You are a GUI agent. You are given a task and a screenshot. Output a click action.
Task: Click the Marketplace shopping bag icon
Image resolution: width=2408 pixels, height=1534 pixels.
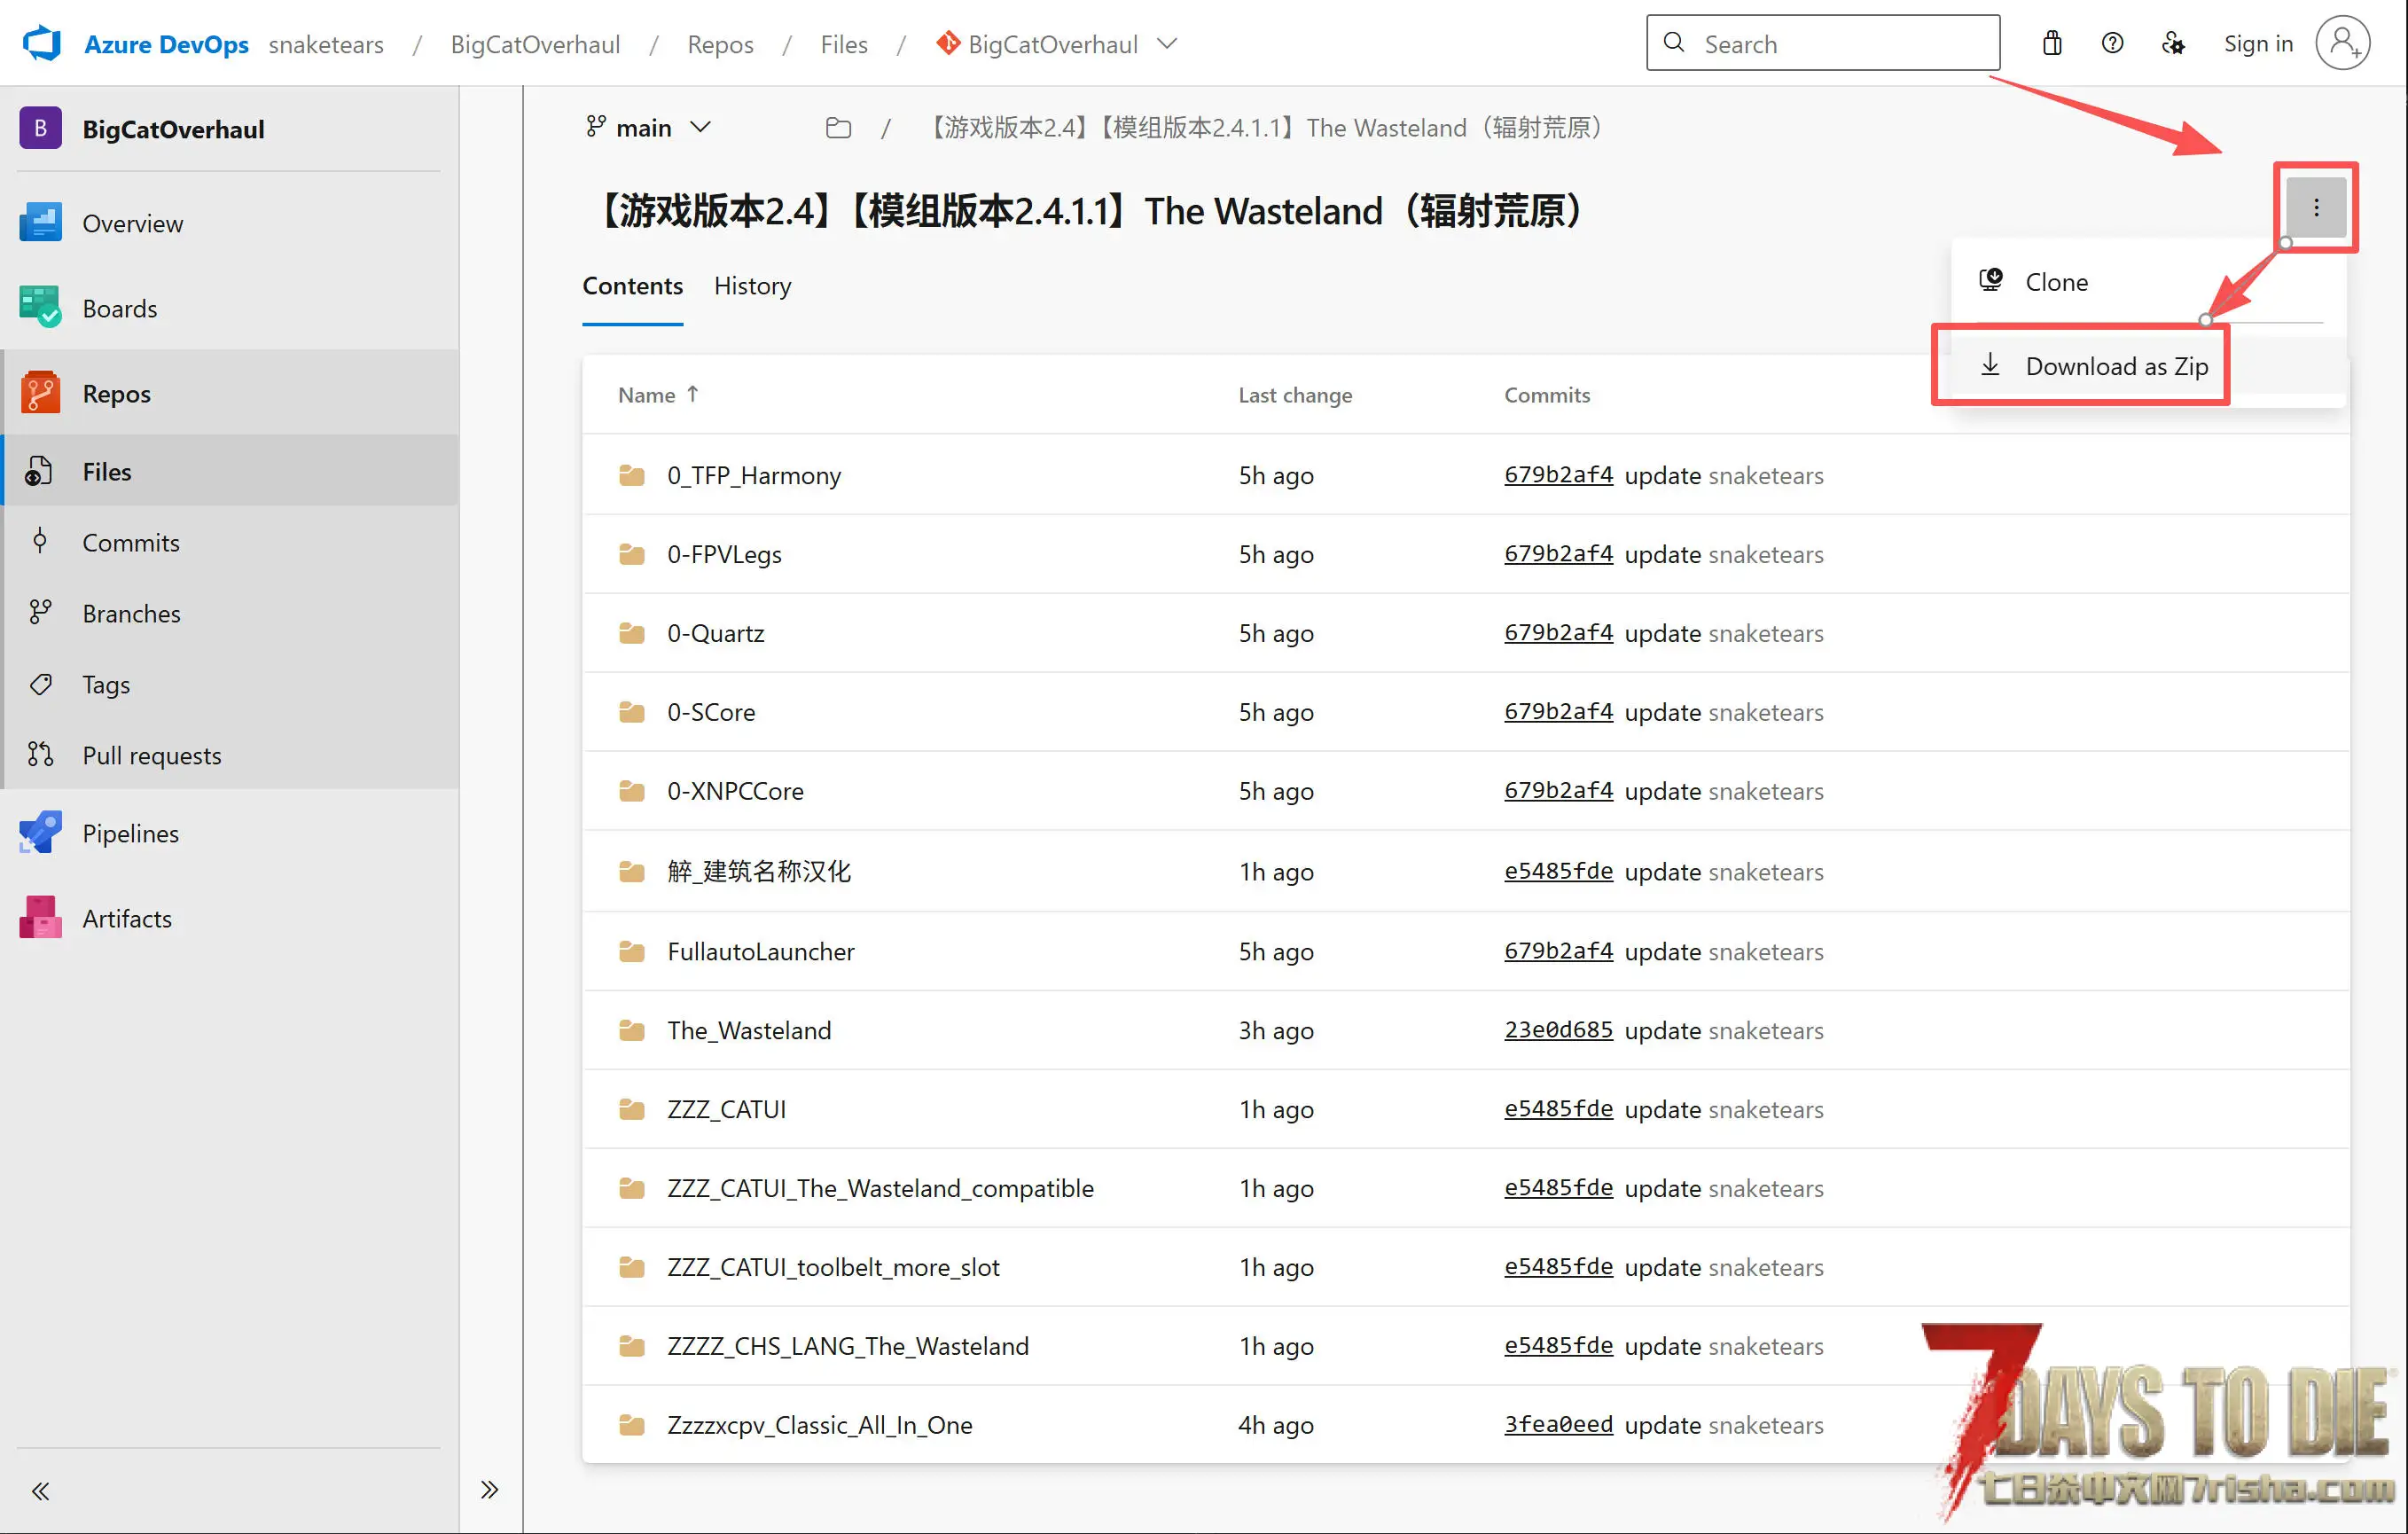2052,44
